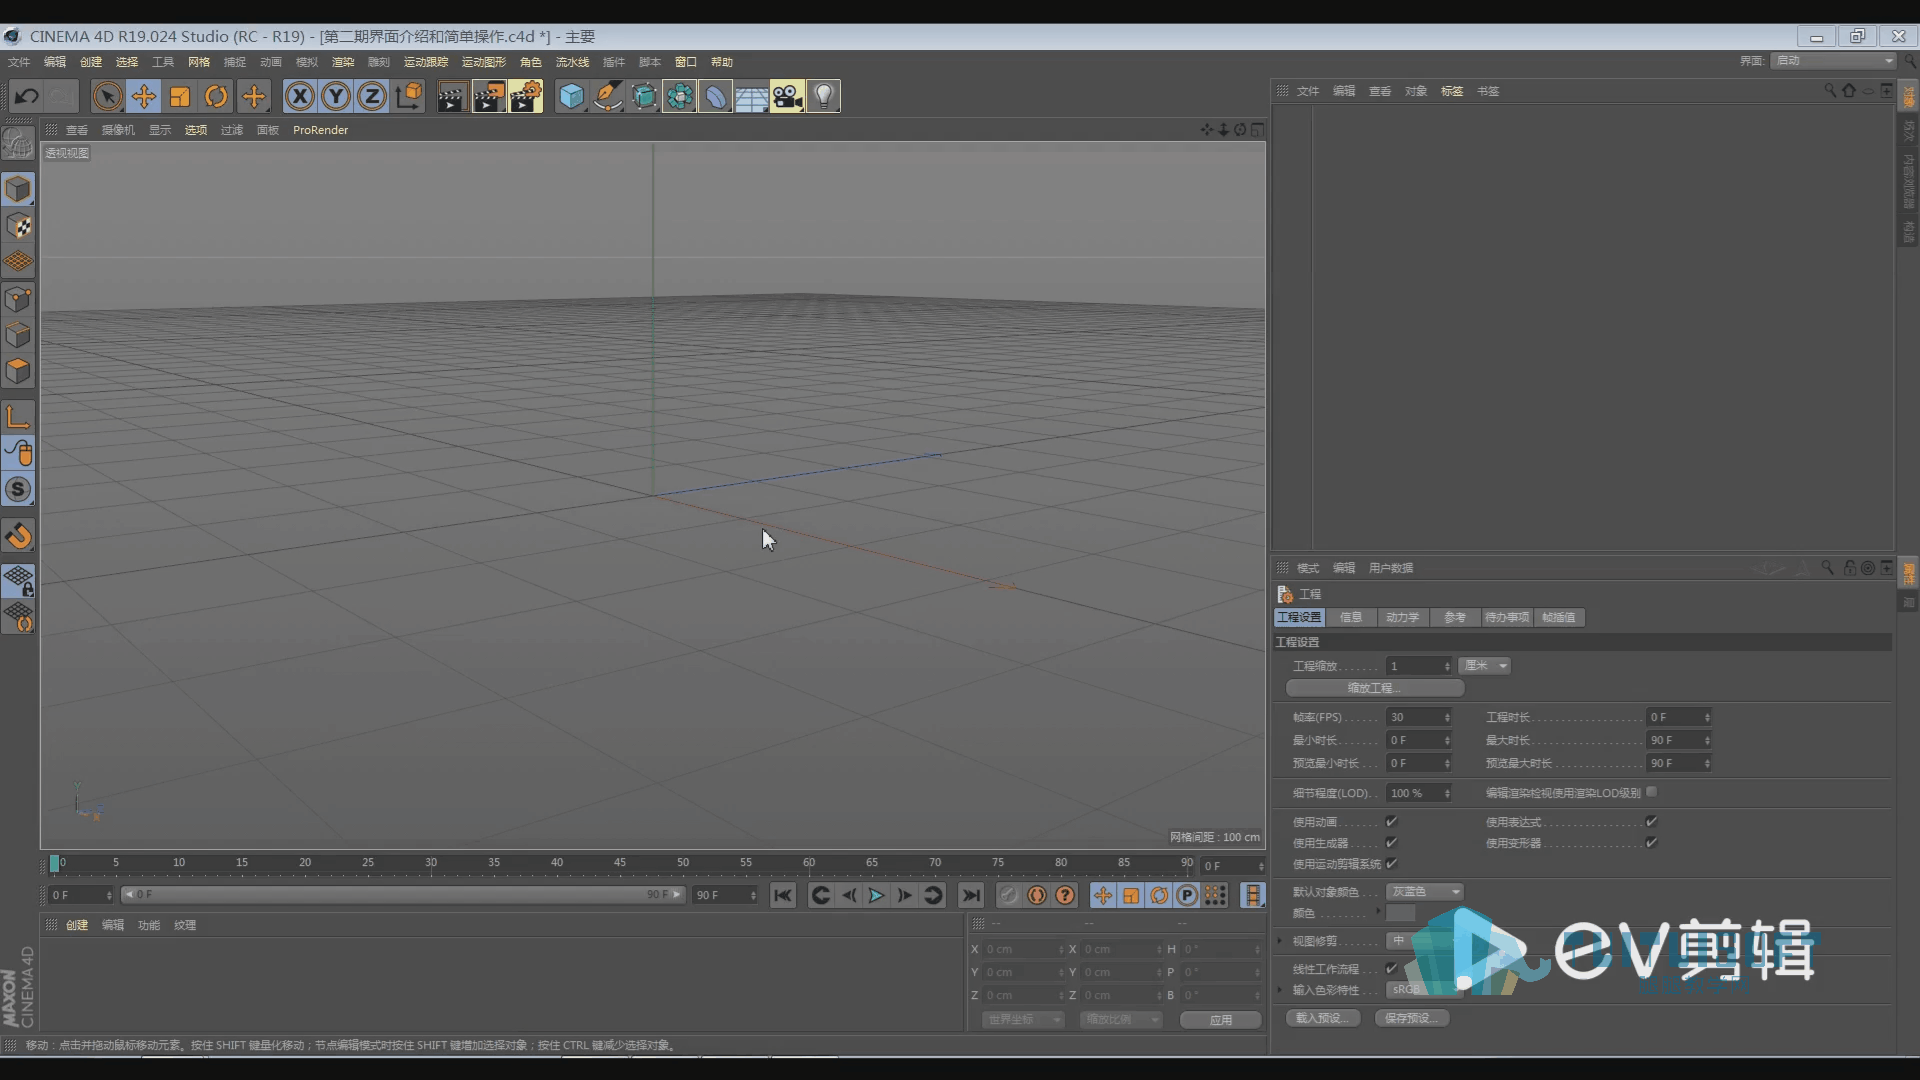This screenshot has height=1080, width=1920.
Task: Click the Undo arrow icon
Action: [27, 97]
